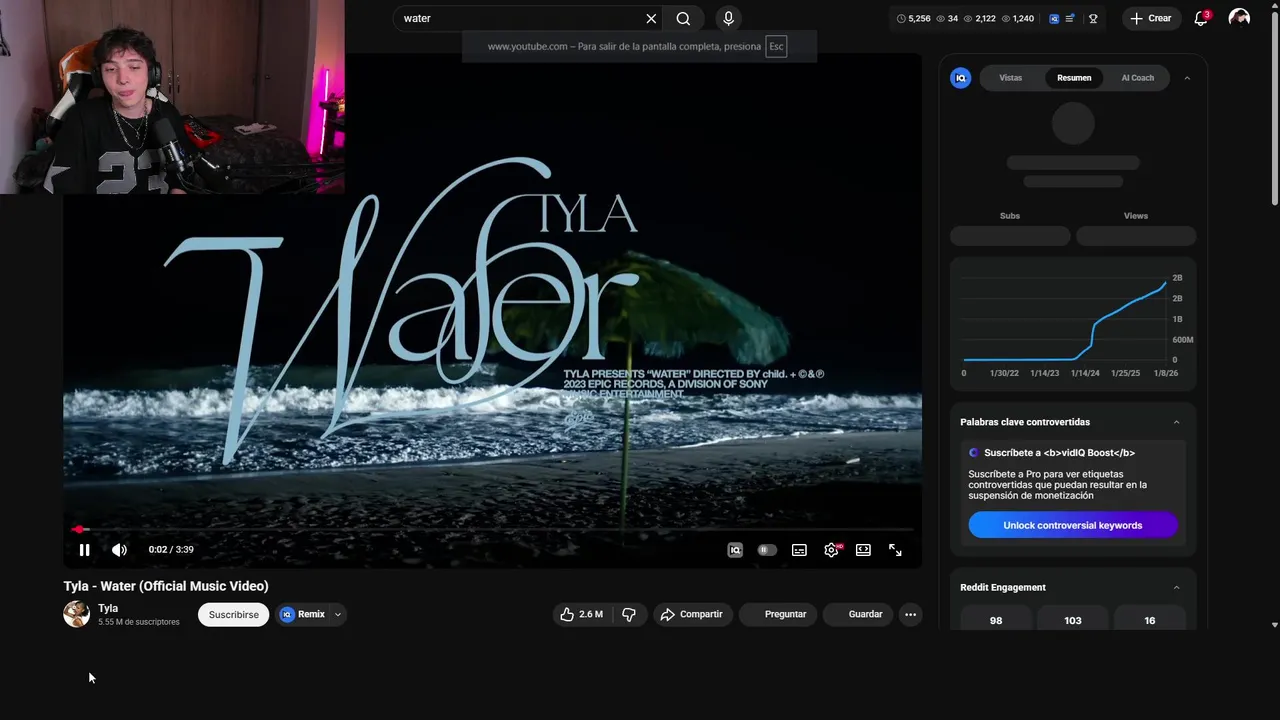This screenshot has height=720, width=1280.
Task: Switch to the AI Coach tab
Action: click(x=1137, y=78)
